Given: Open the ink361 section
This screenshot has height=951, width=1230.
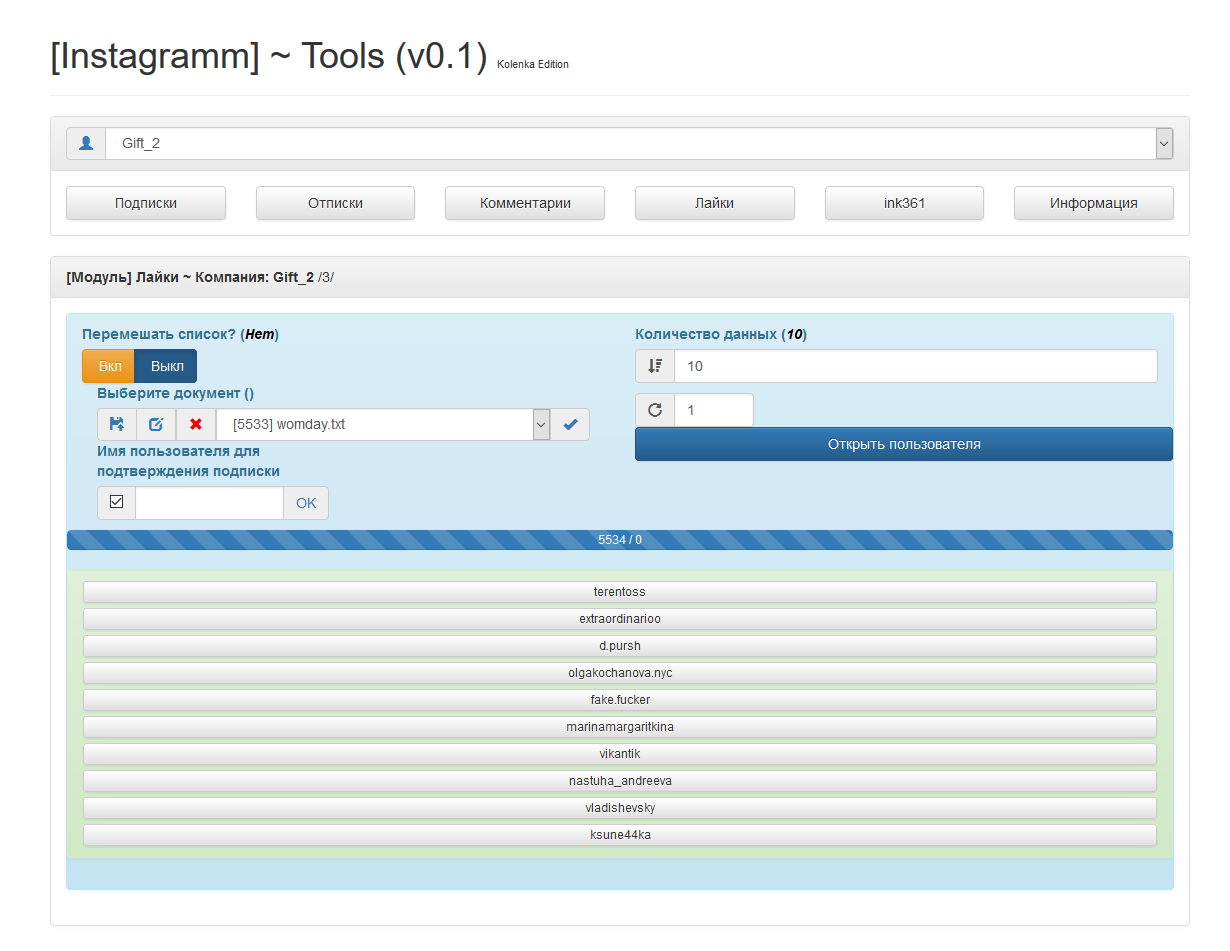Looking at the screenshot, I should pyautogui.click(x=904, y=203).
